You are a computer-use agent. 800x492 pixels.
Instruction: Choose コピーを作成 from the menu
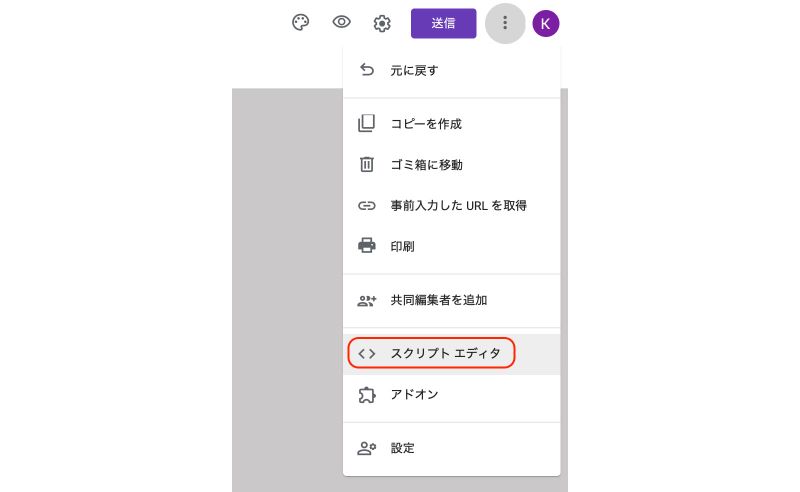tap(452, 124)
